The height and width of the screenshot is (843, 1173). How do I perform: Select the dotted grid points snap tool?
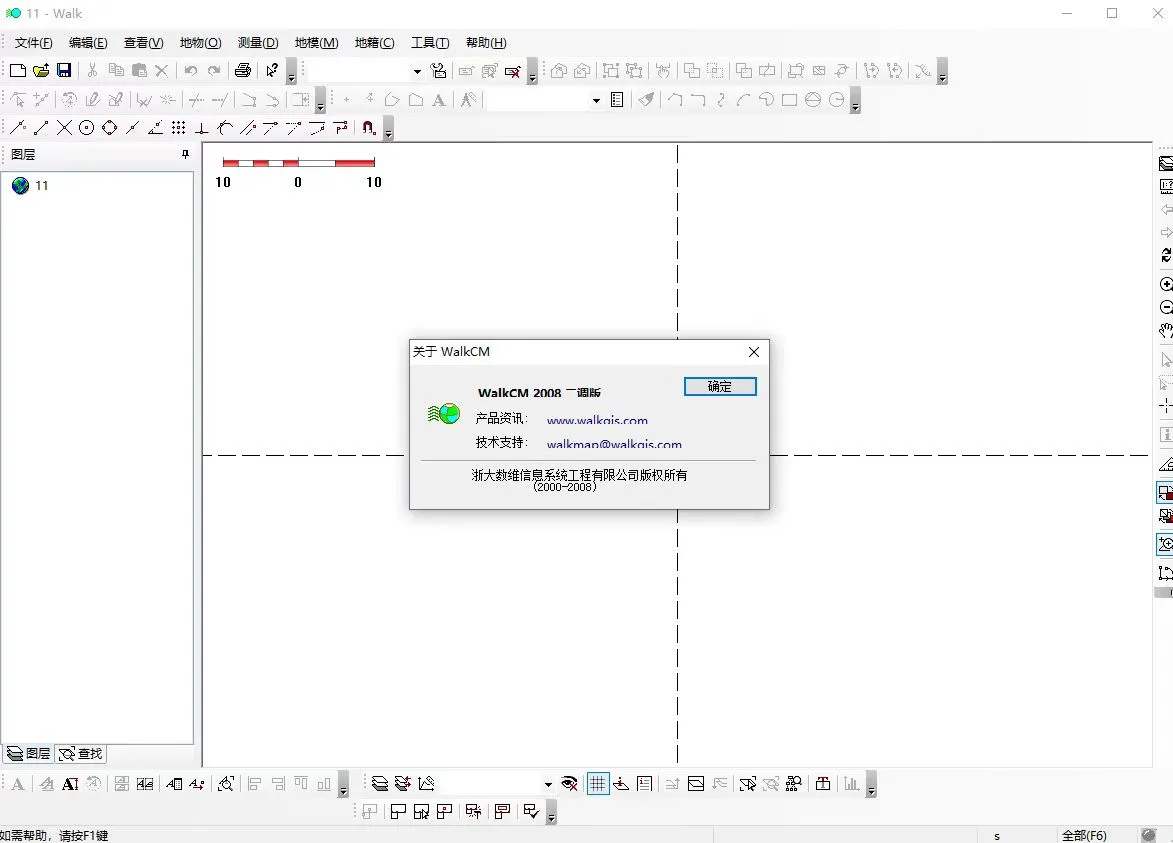point(178,128)
